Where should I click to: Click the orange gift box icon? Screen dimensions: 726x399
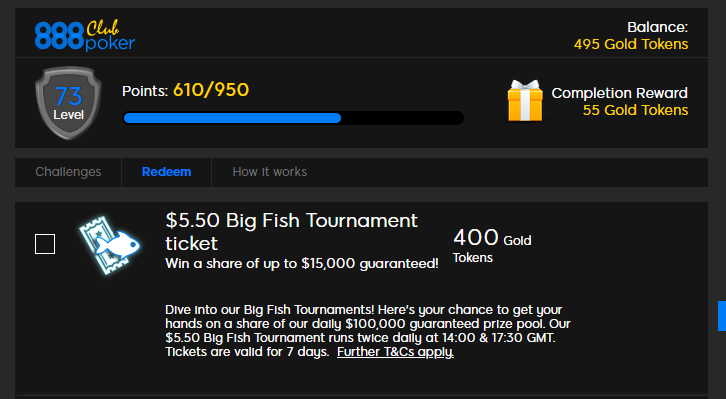525,101
